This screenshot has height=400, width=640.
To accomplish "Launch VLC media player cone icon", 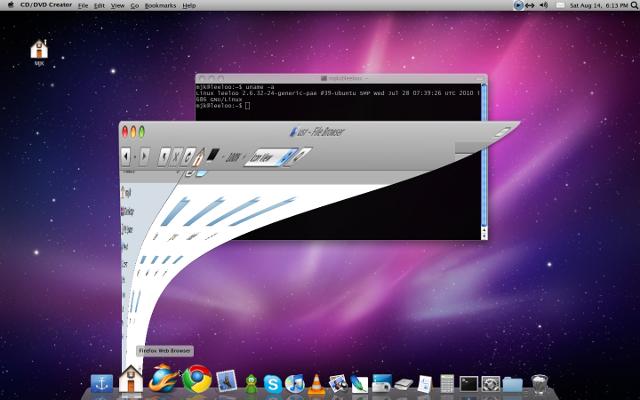I will tap(315, 382).
